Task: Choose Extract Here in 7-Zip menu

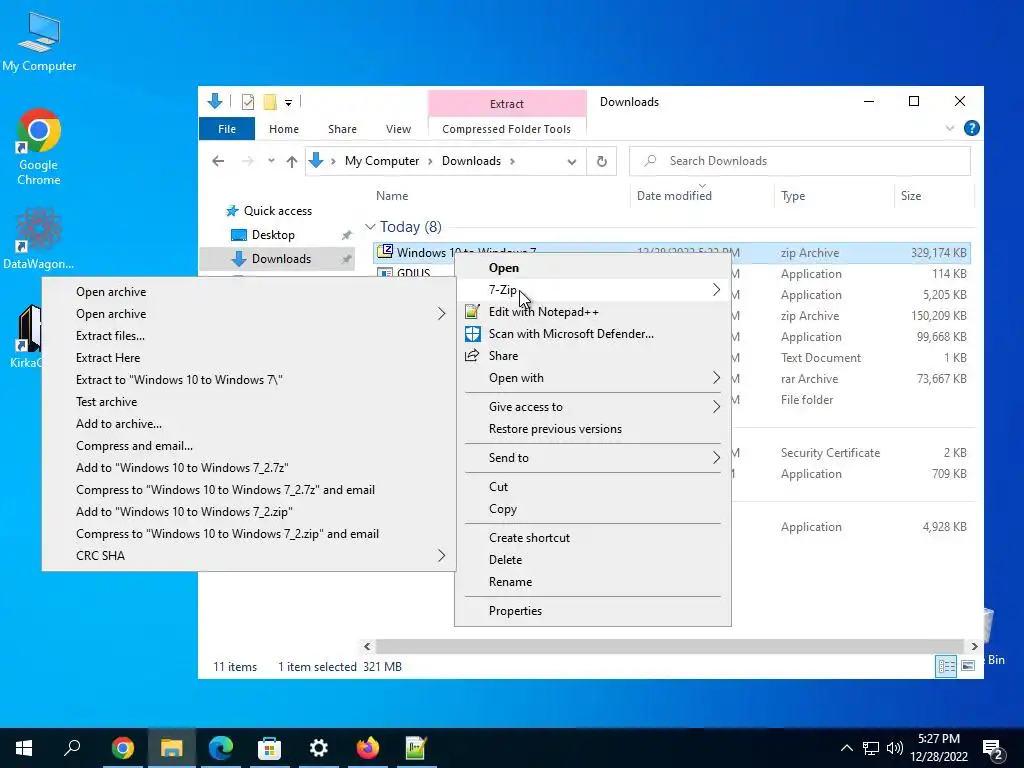Action: [x=249, y=358]
